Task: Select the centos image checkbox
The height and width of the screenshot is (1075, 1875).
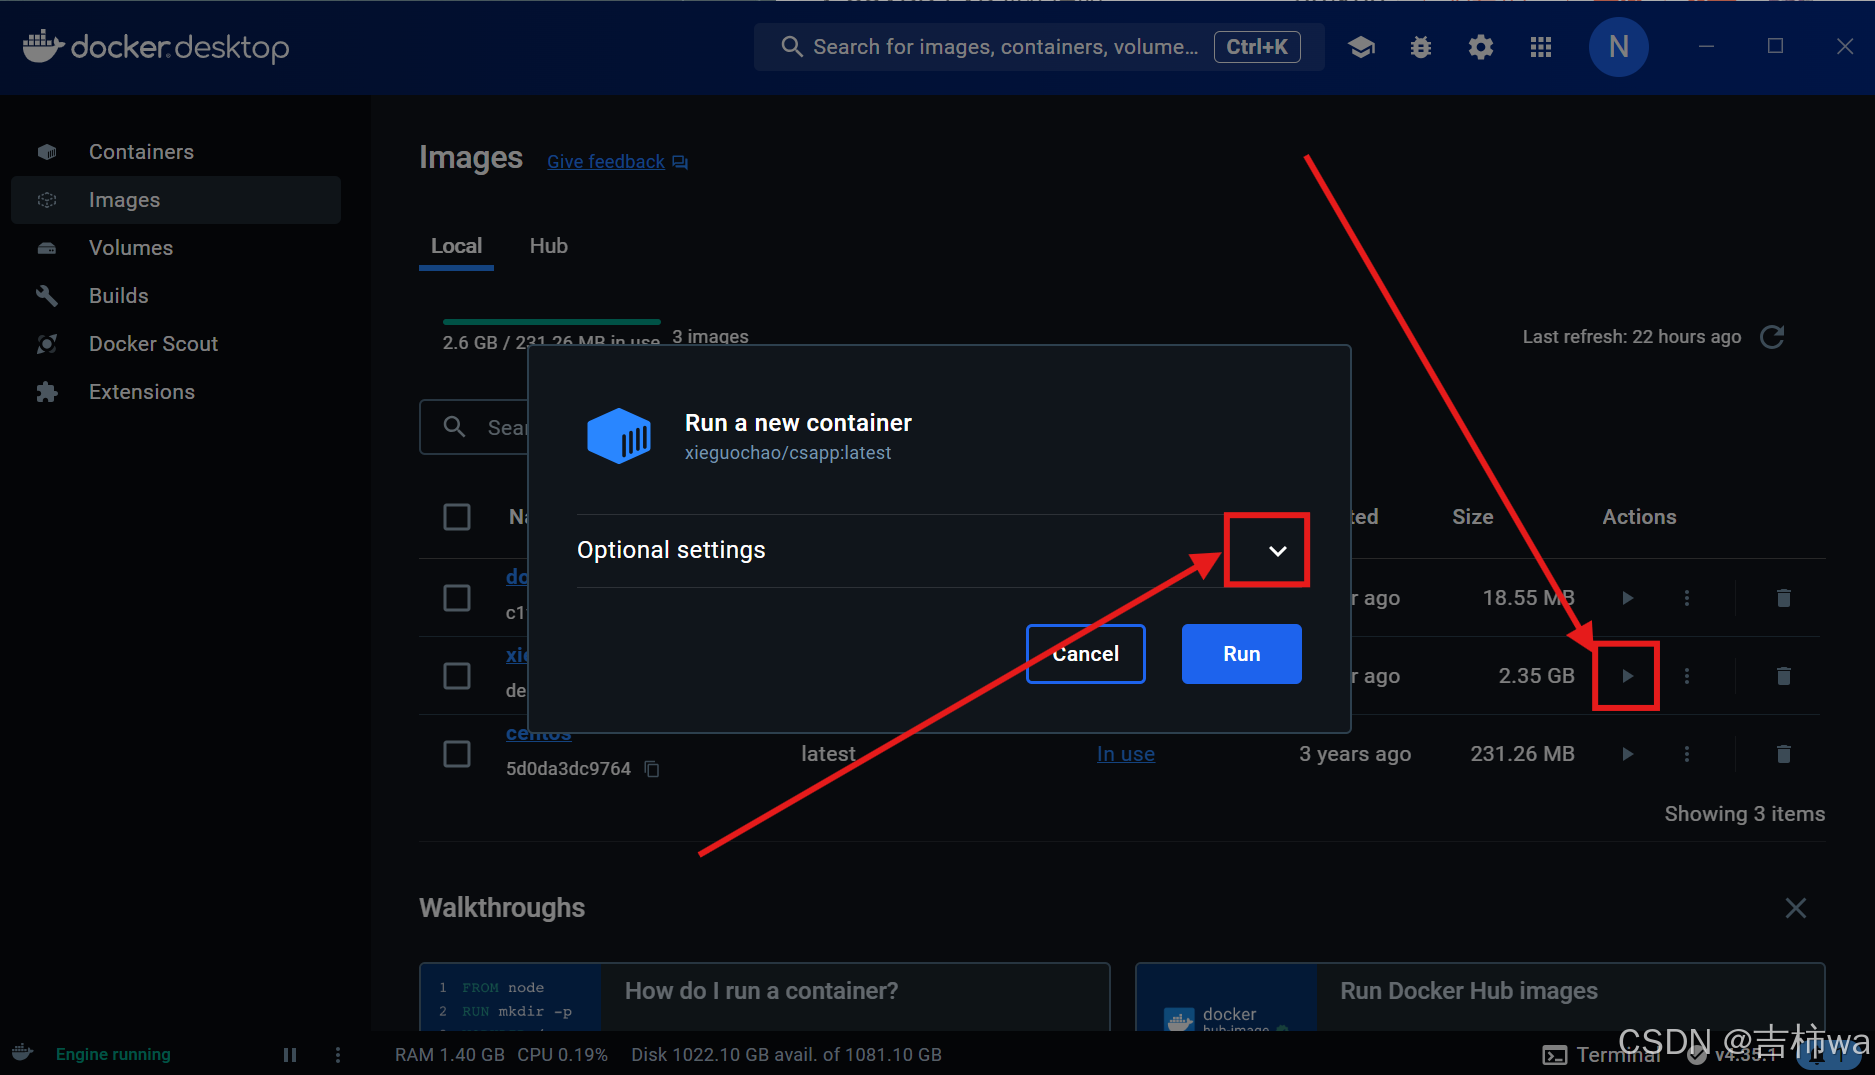Action: pos(457,753)
